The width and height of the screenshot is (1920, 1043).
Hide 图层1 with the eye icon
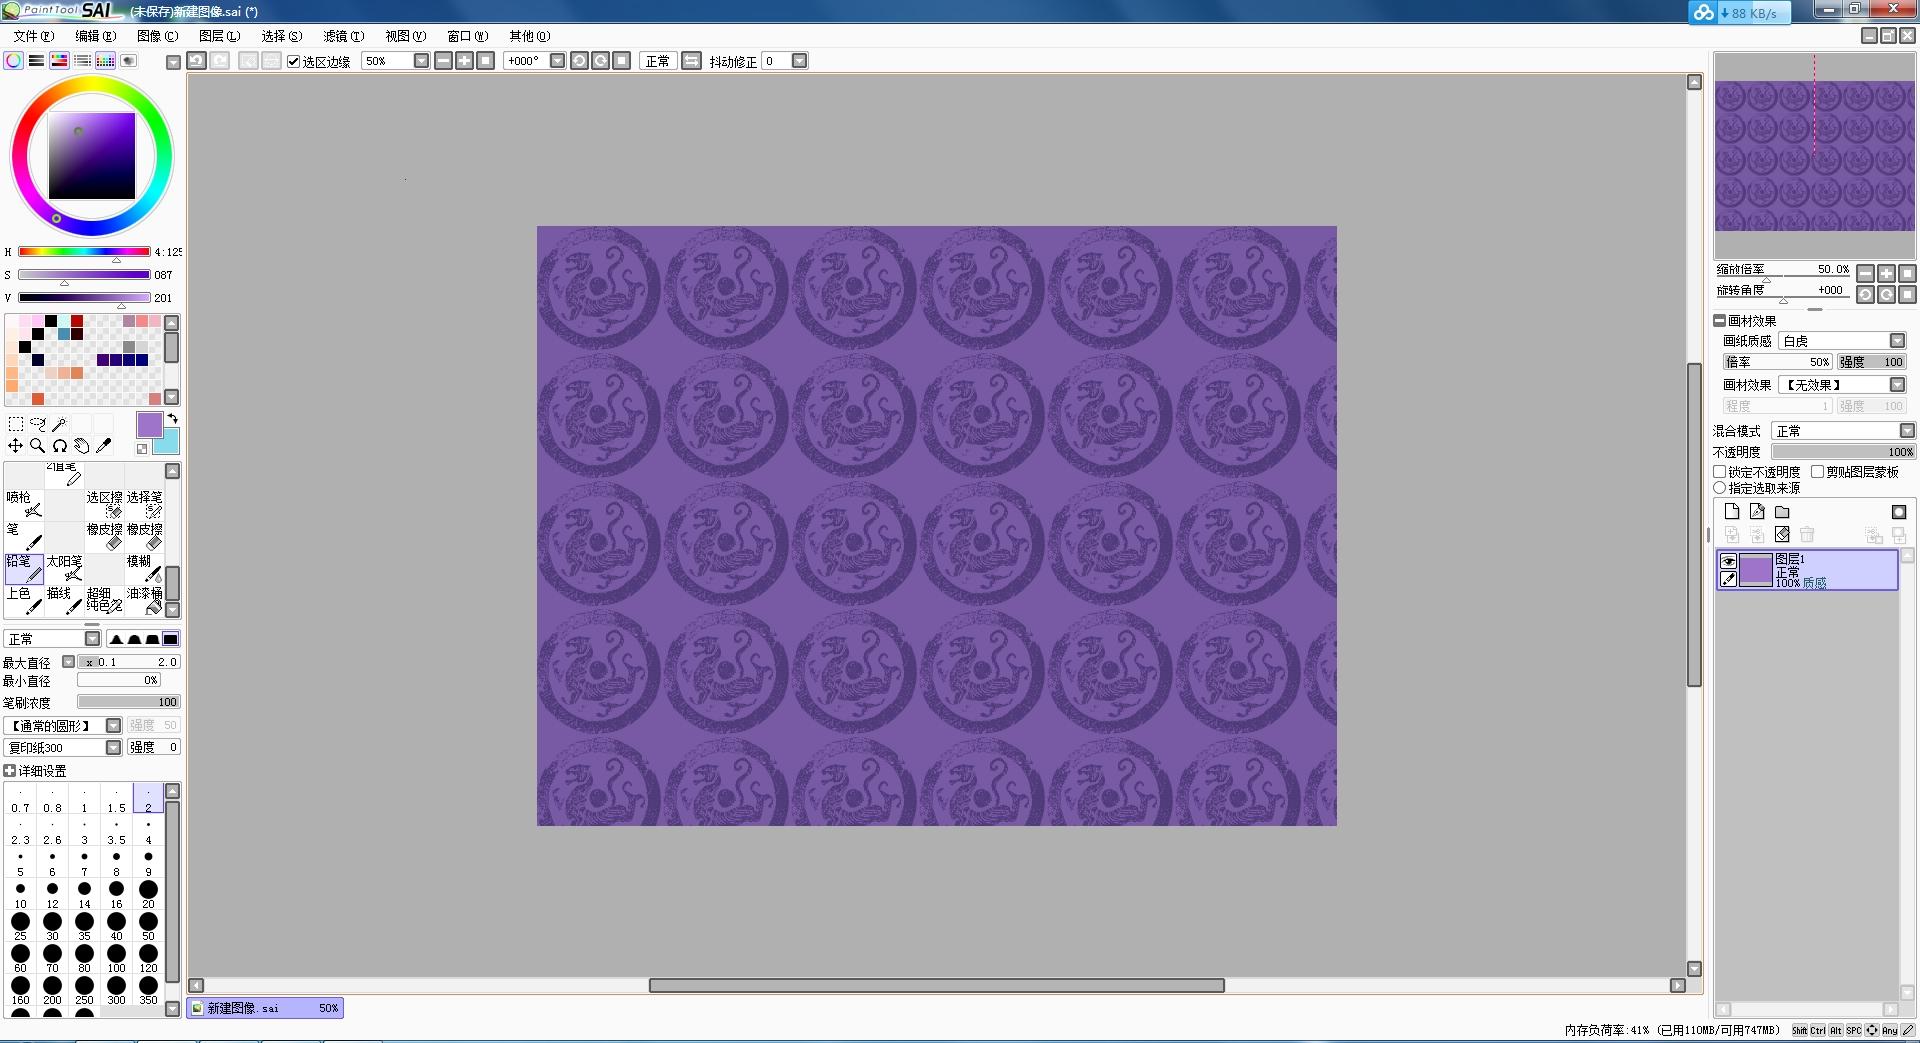[x=1728, y=561]
